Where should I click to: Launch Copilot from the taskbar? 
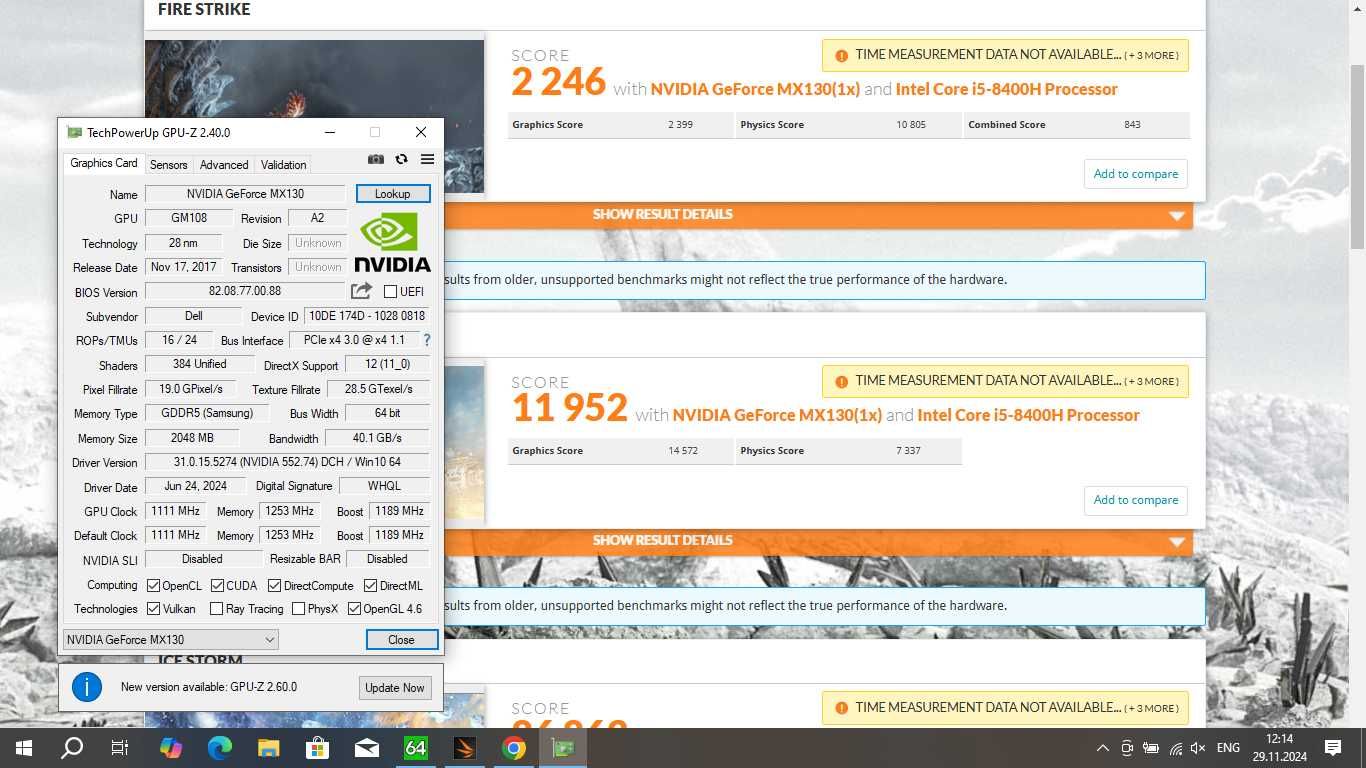pos(171,747)
